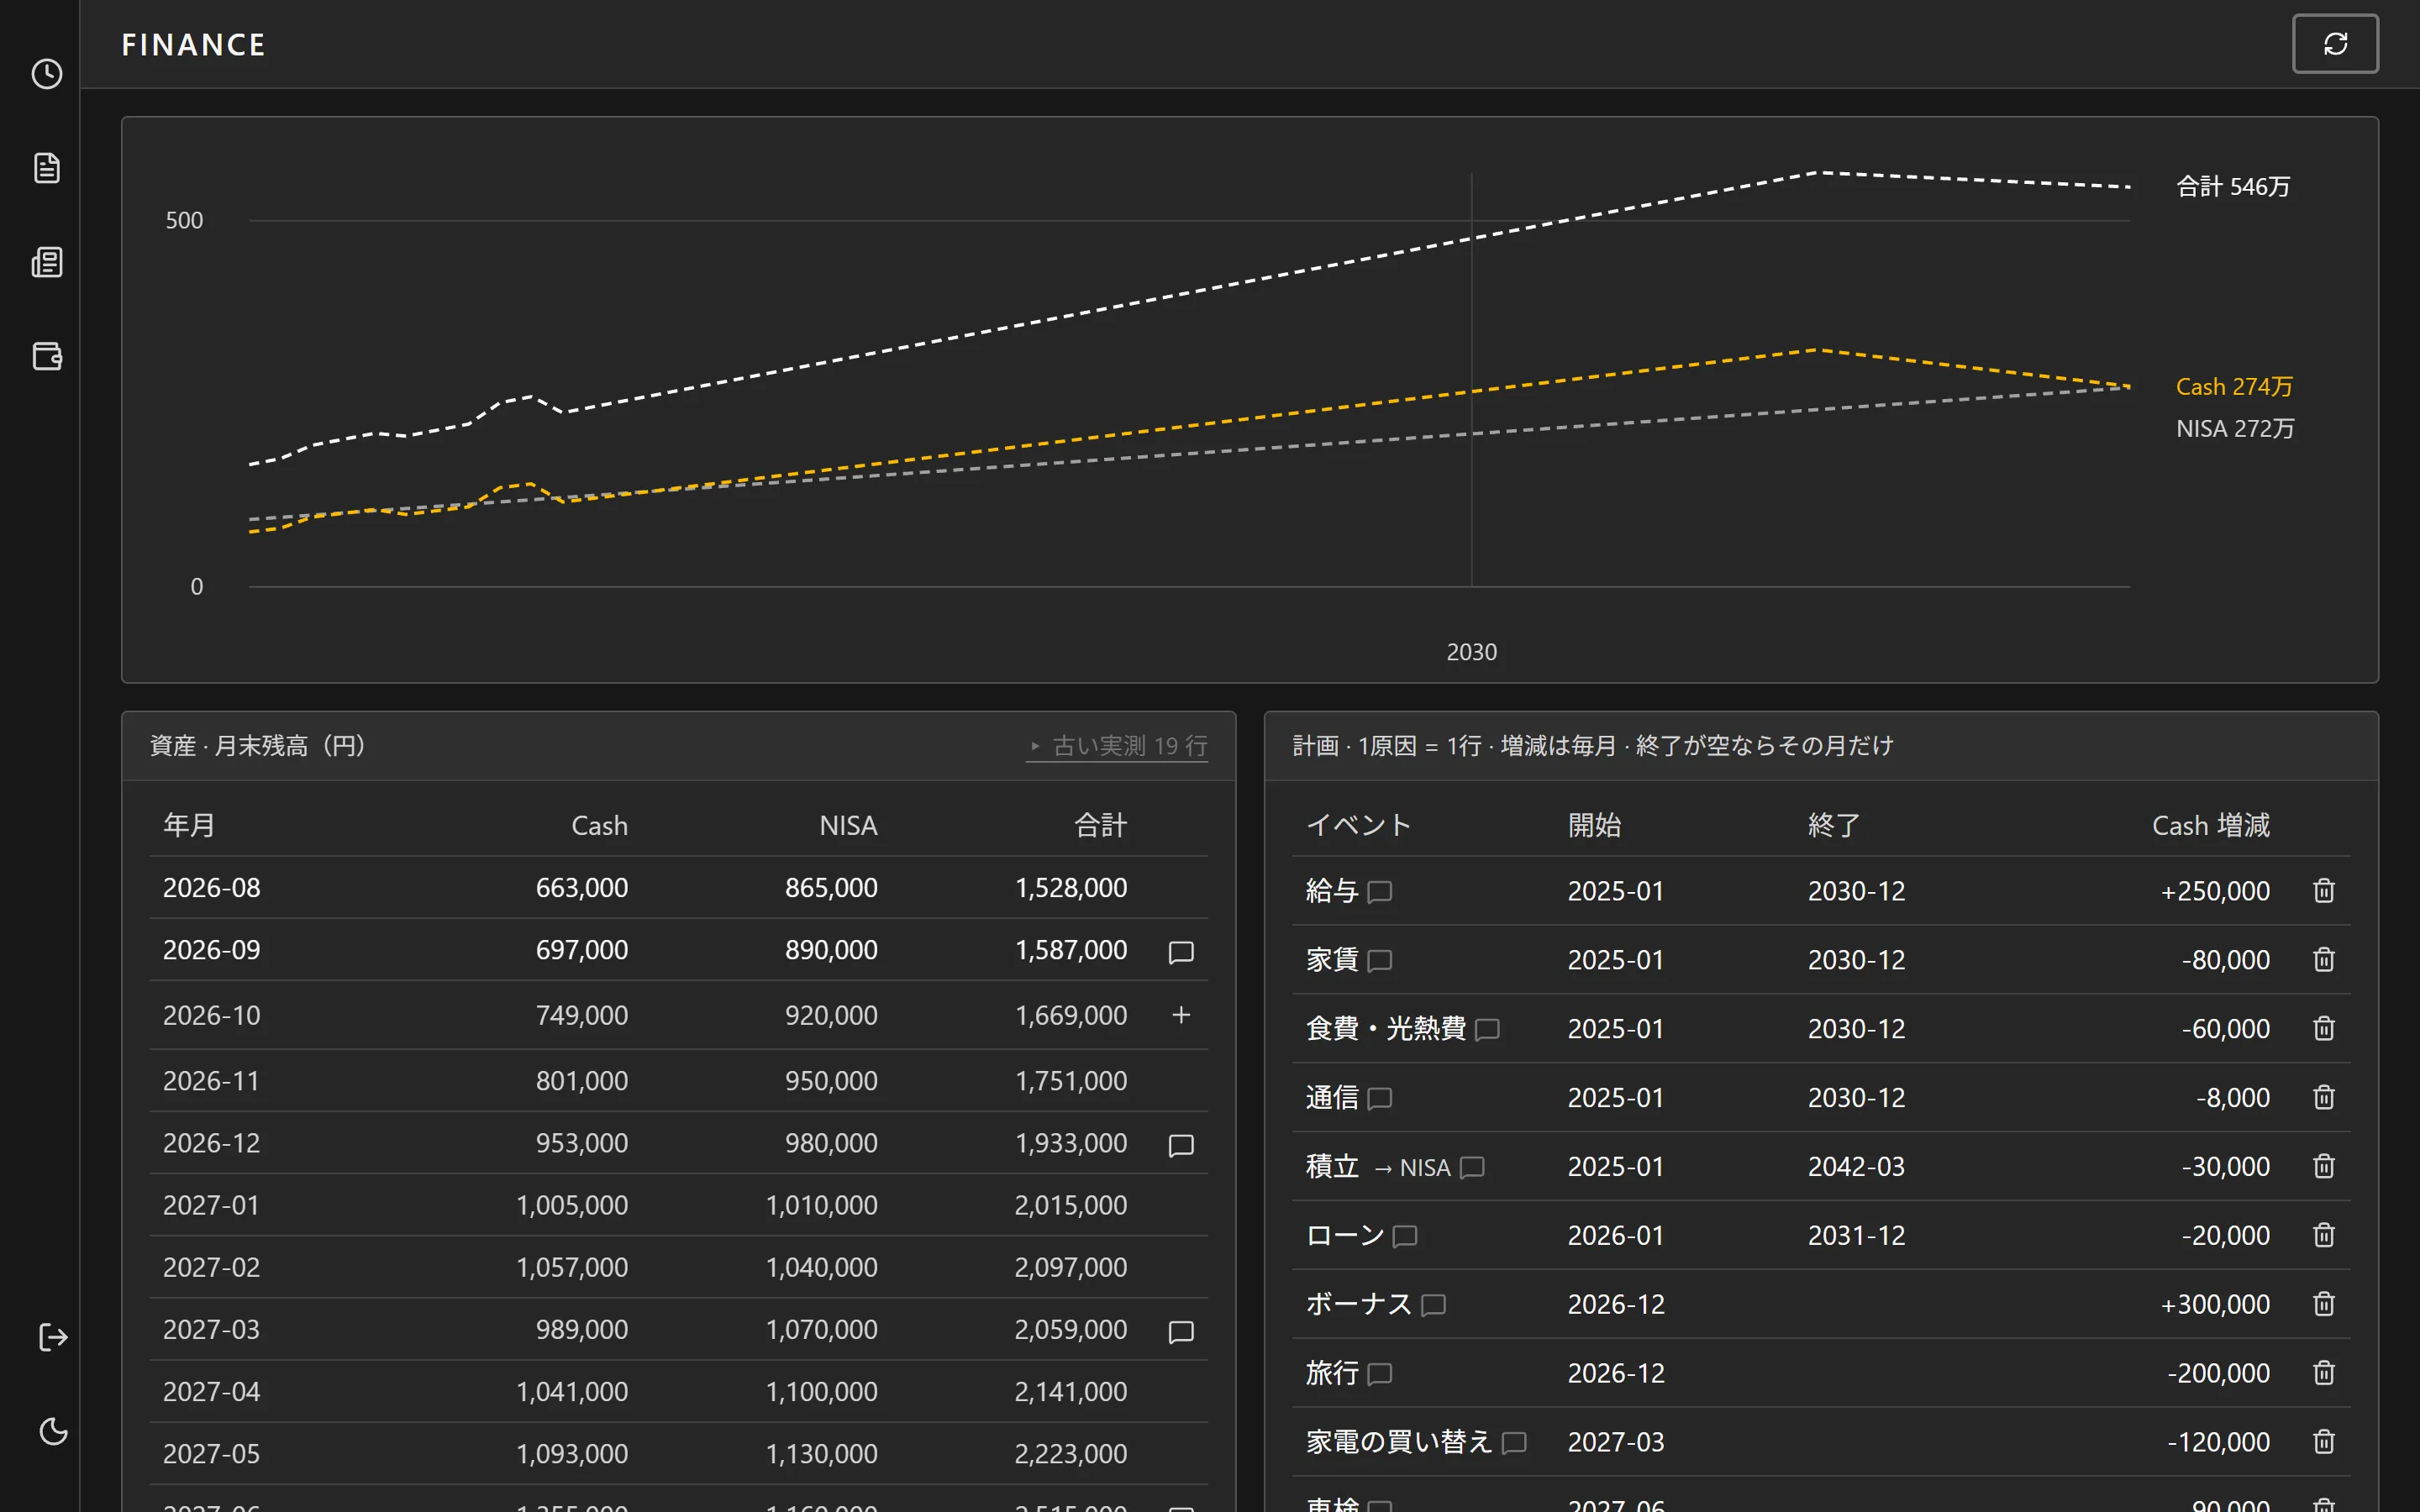Open the clock history sidebar icon

coord(47,74)
